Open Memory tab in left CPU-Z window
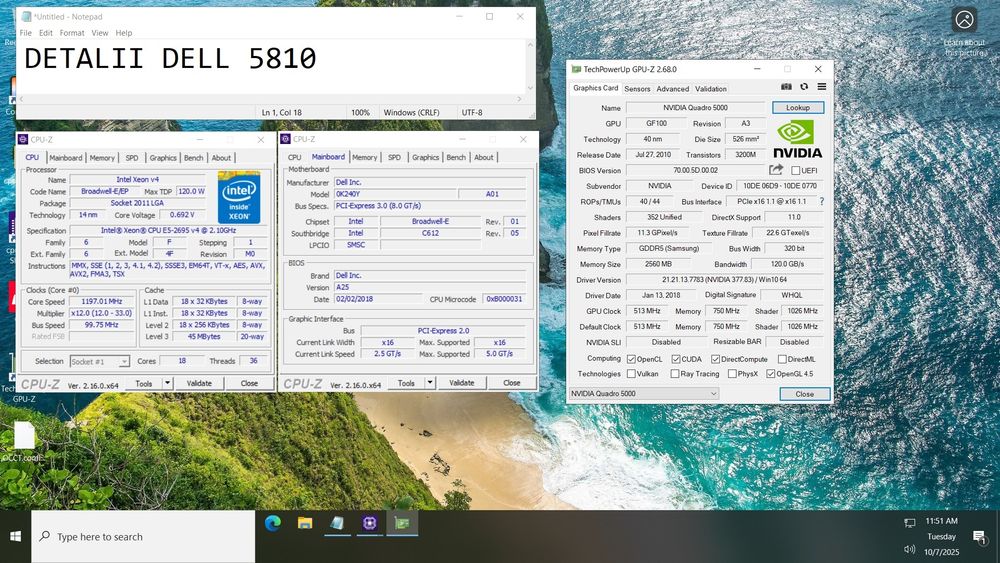The width and height of the screenshot is (1000, 563). [x=102, y=157]
